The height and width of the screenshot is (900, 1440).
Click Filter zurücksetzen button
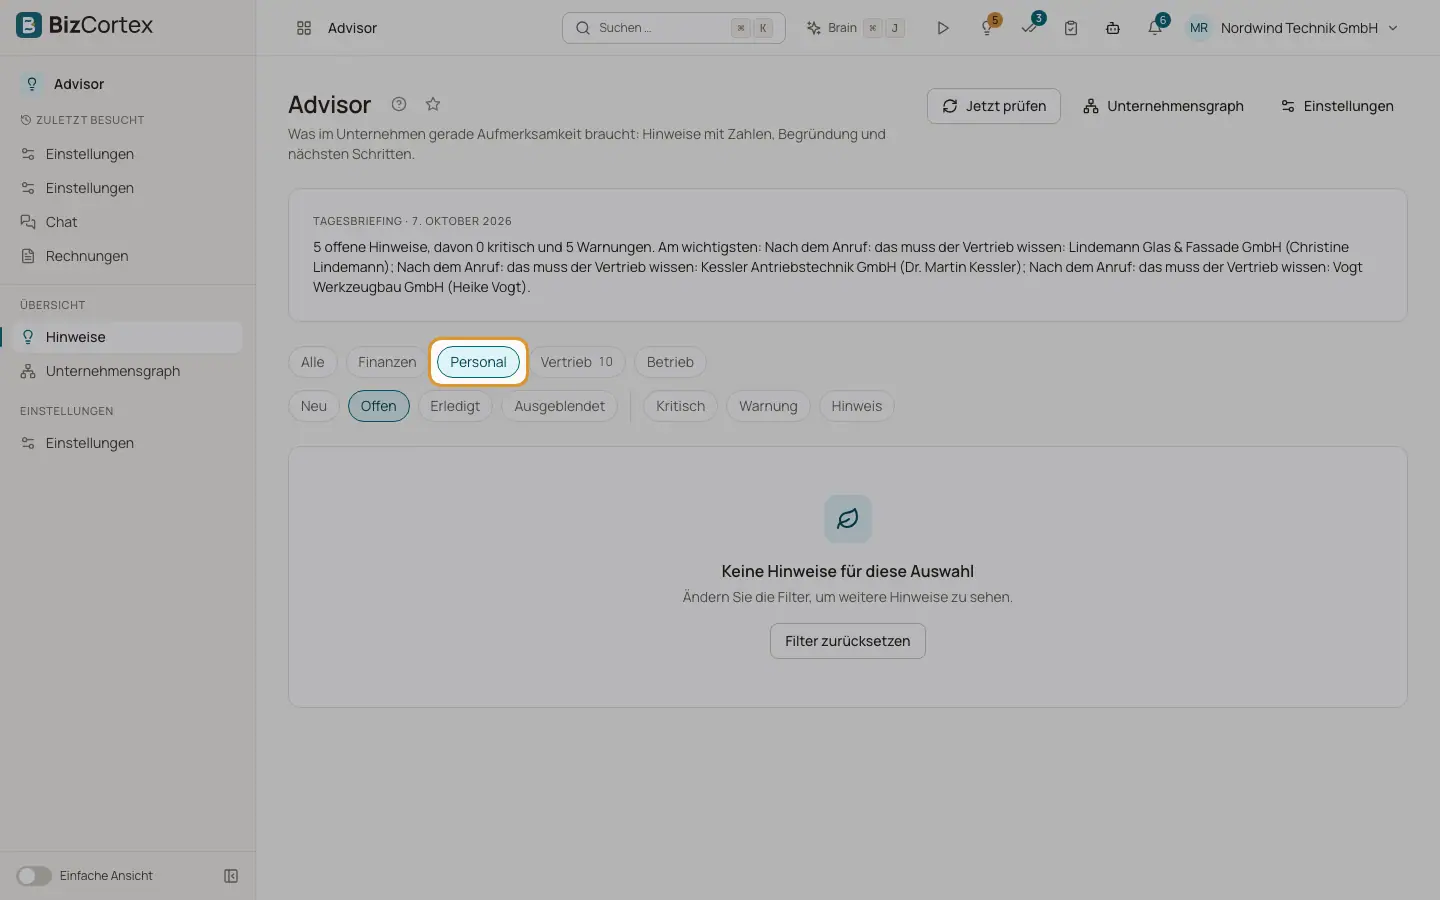[848, 641]
